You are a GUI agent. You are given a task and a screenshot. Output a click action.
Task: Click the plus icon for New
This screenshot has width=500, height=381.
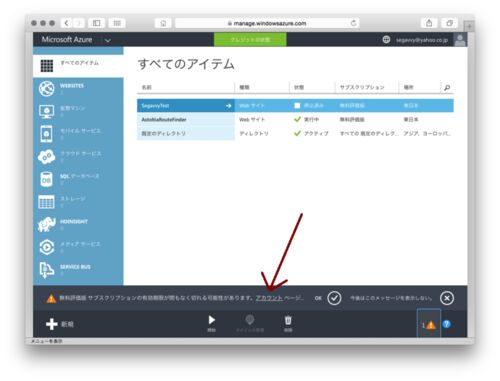(x=52, y=324)
